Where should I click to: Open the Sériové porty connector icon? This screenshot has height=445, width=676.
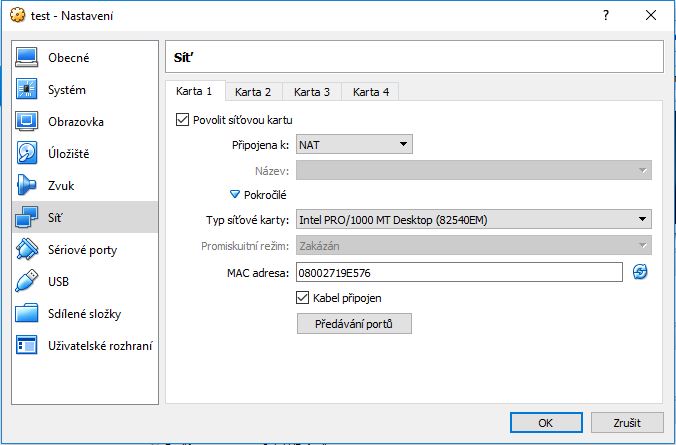pos(27,249)
